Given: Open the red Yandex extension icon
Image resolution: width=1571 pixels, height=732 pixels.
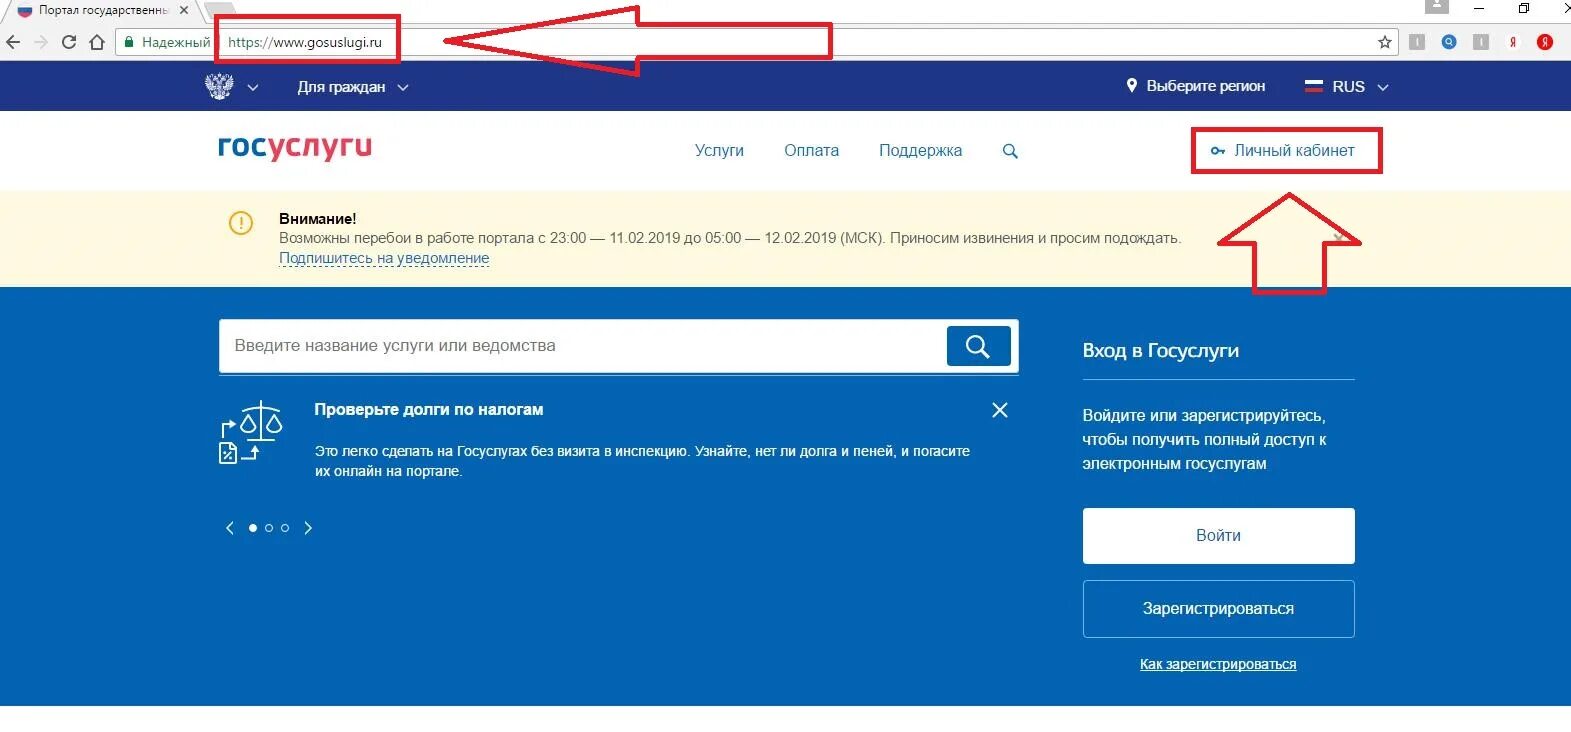Looking at the screenshot, I should tap(1545, 42).
